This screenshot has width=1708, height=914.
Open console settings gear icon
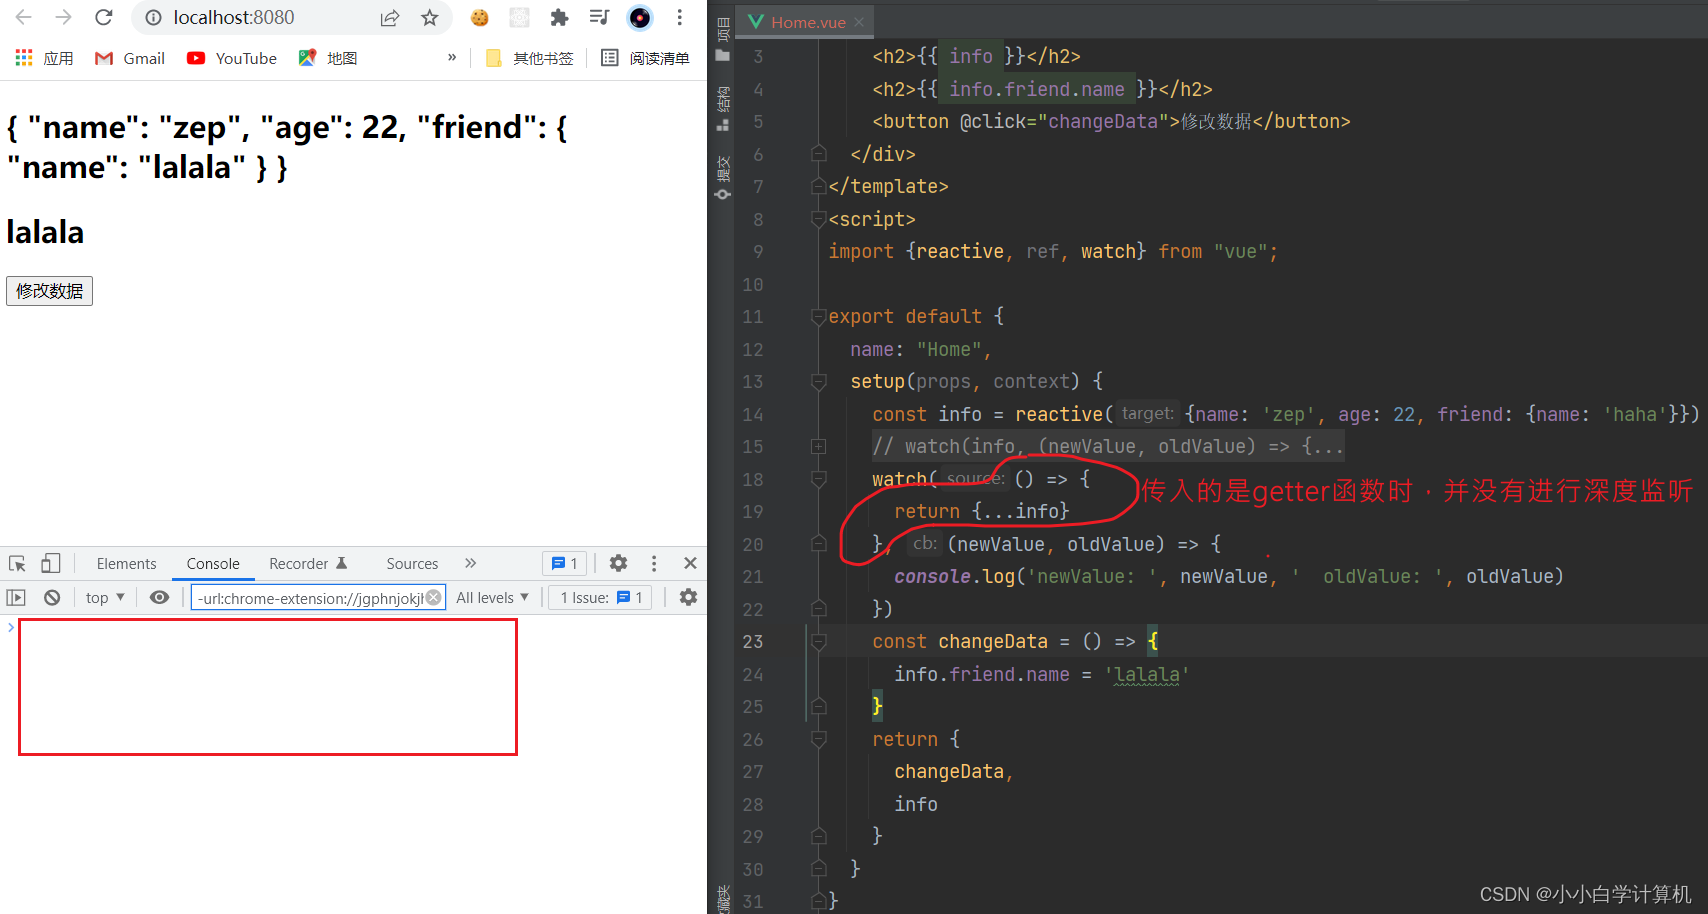tap(688, 597)
